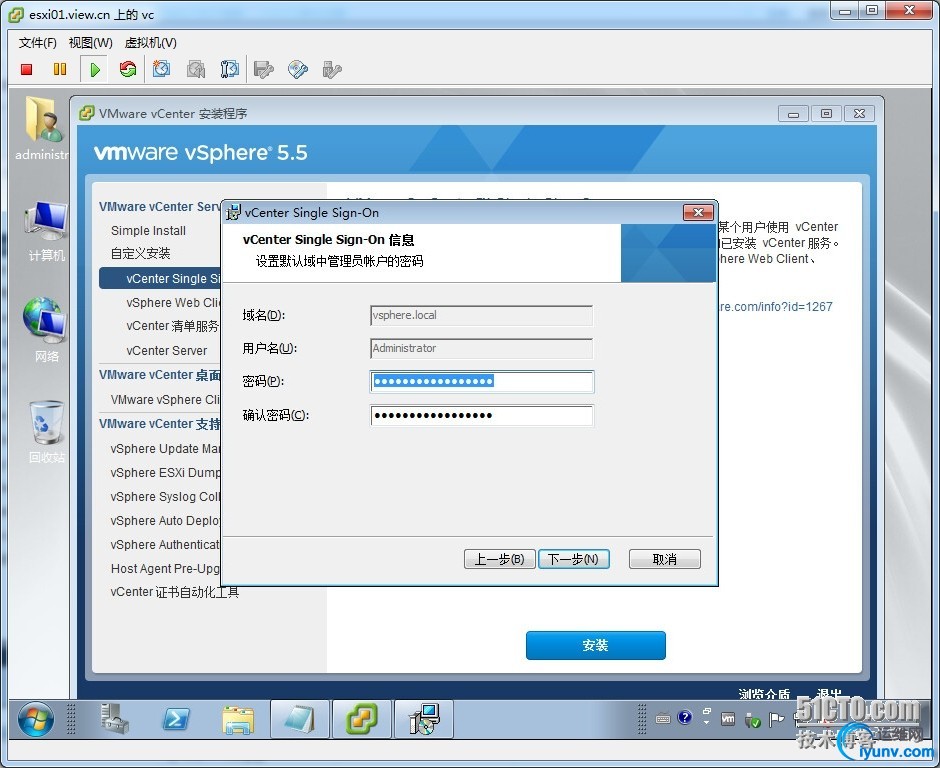Select the 回收站 recycle bin icon
The image size is (940, 768).
tap(47, 432)
